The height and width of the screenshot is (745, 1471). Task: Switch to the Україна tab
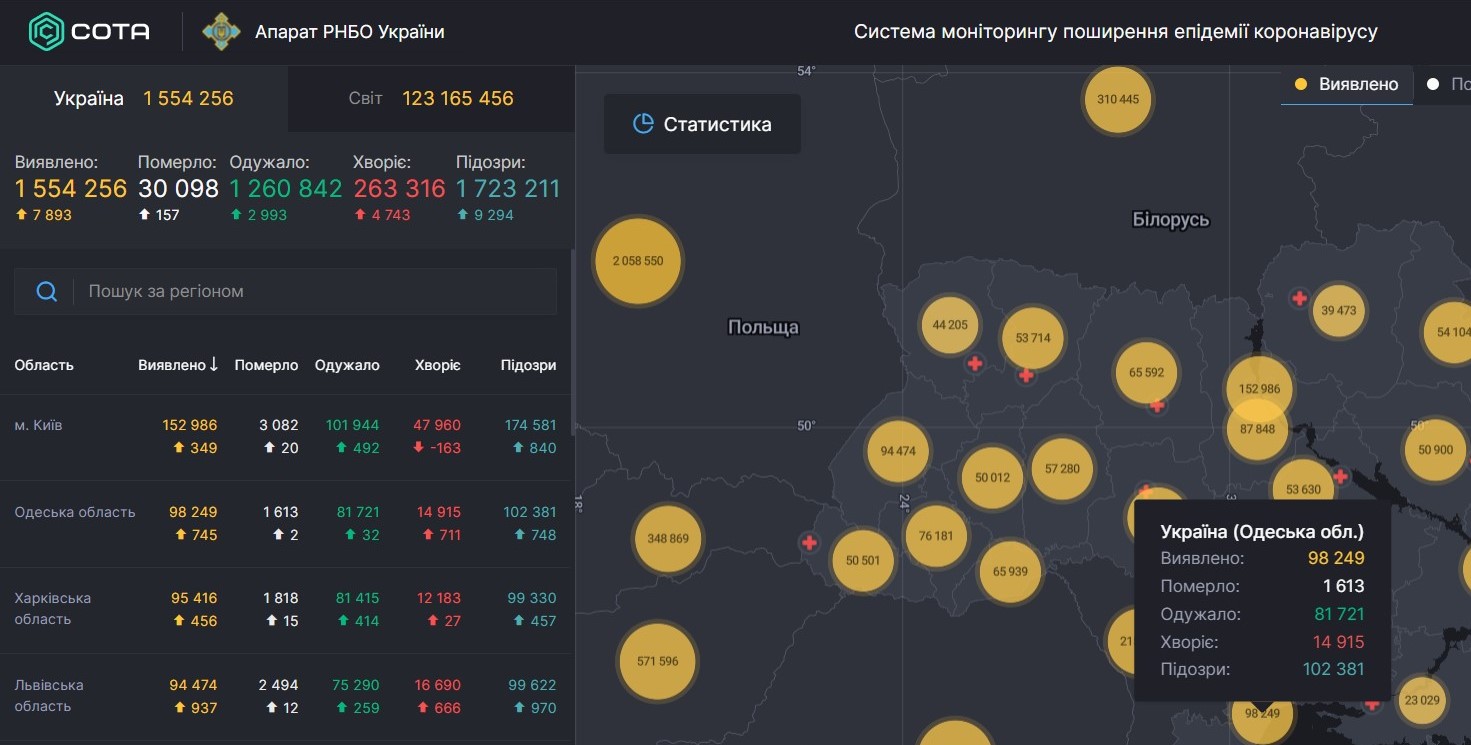144,98
